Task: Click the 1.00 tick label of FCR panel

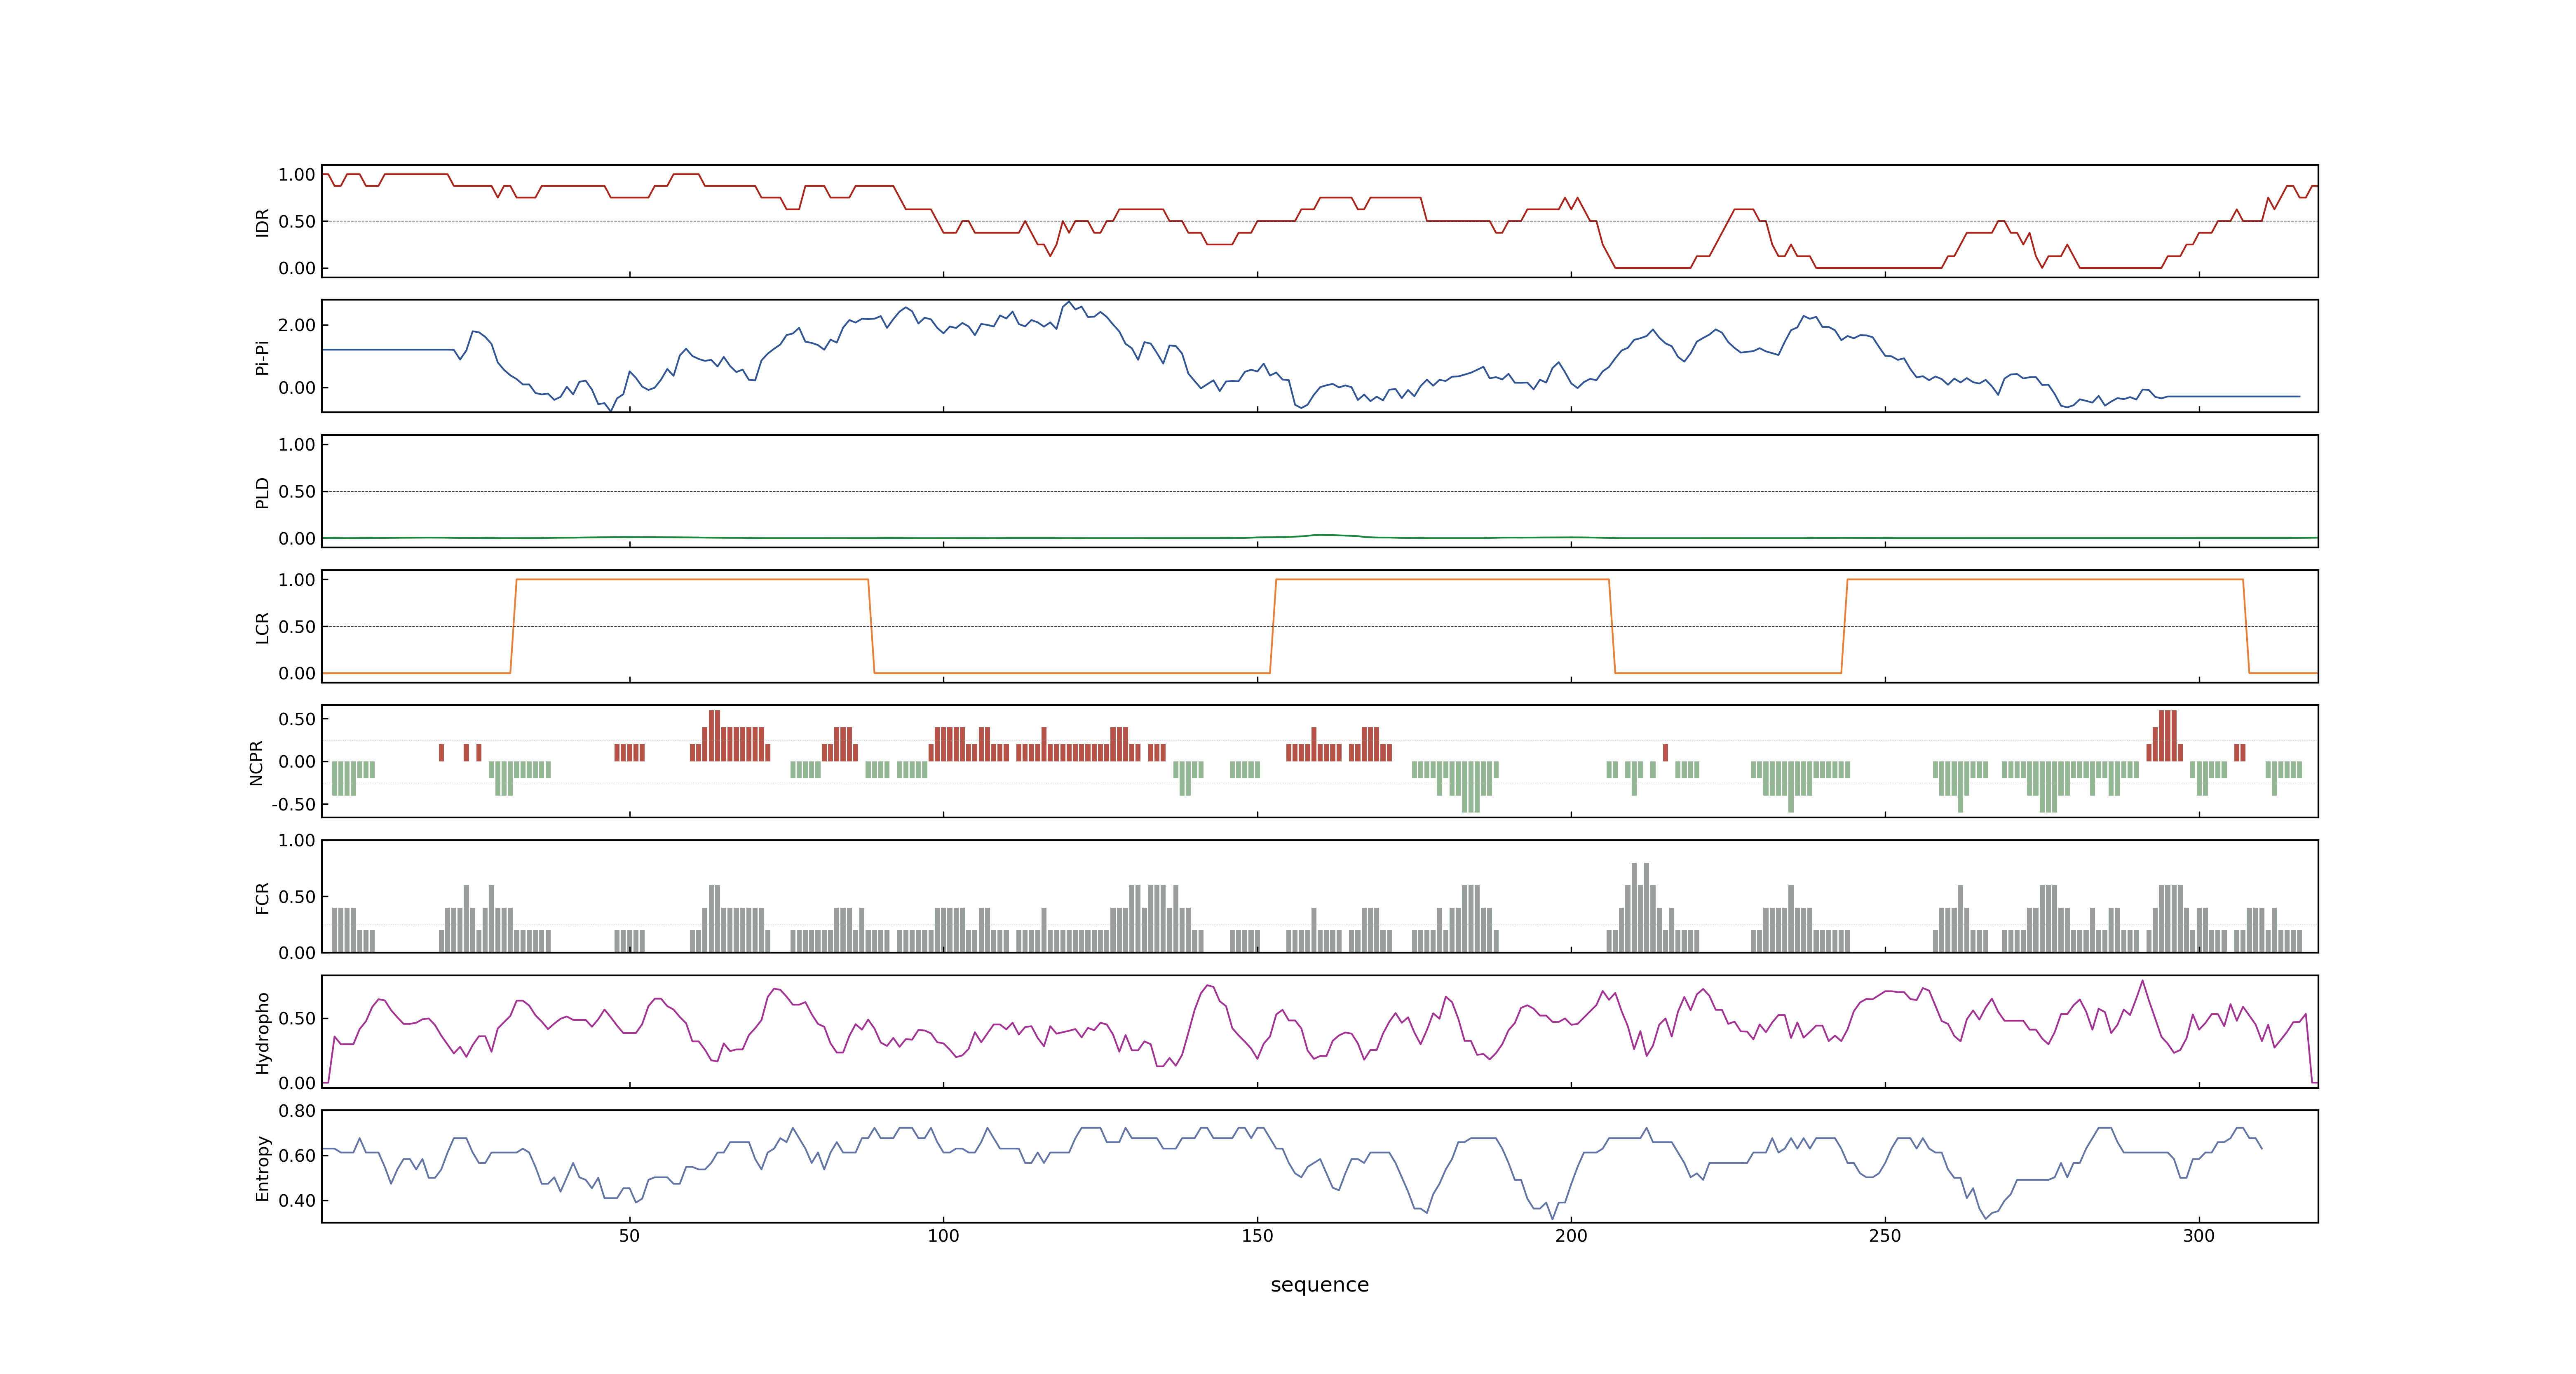Action: 297,841
